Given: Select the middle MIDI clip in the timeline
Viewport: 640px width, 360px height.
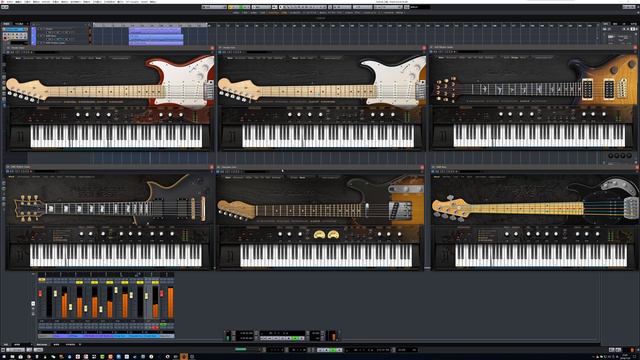Looking at the screenshot, I should tap(156, 36).
